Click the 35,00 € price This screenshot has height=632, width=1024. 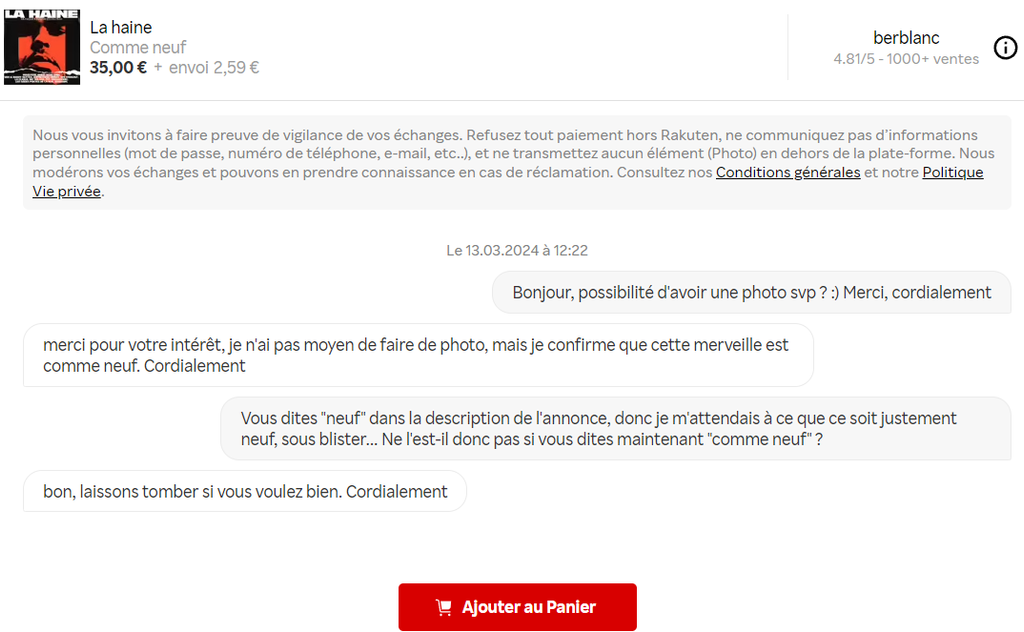coord(118,67)
